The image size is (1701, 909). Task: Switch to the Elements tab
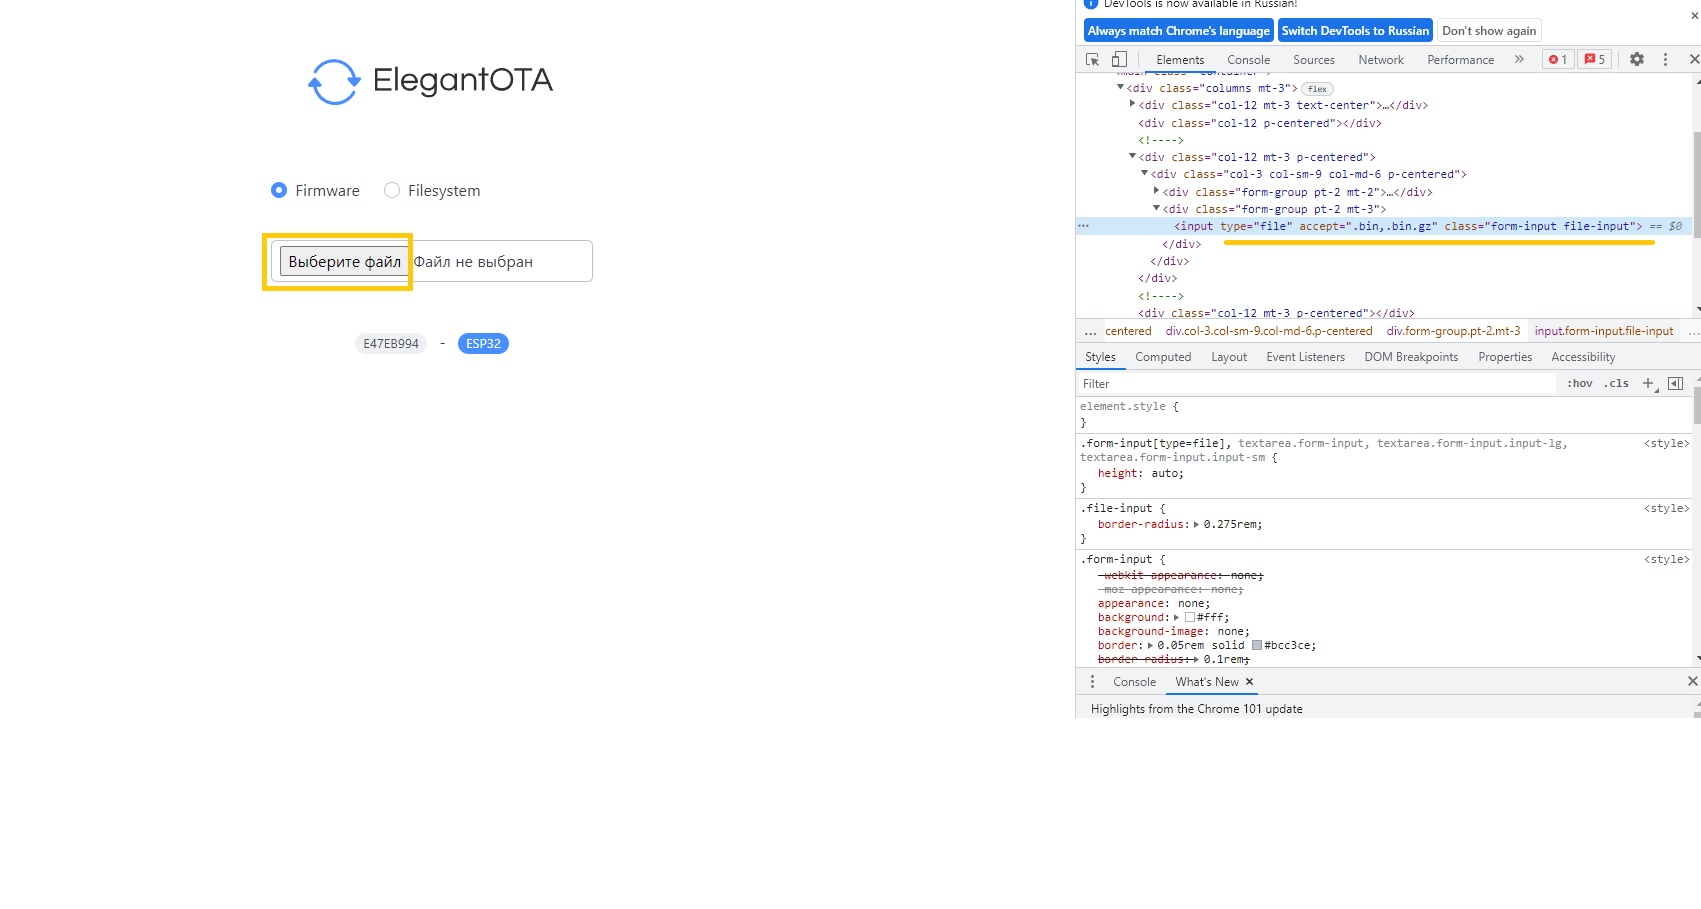[x=1180, y=60]
